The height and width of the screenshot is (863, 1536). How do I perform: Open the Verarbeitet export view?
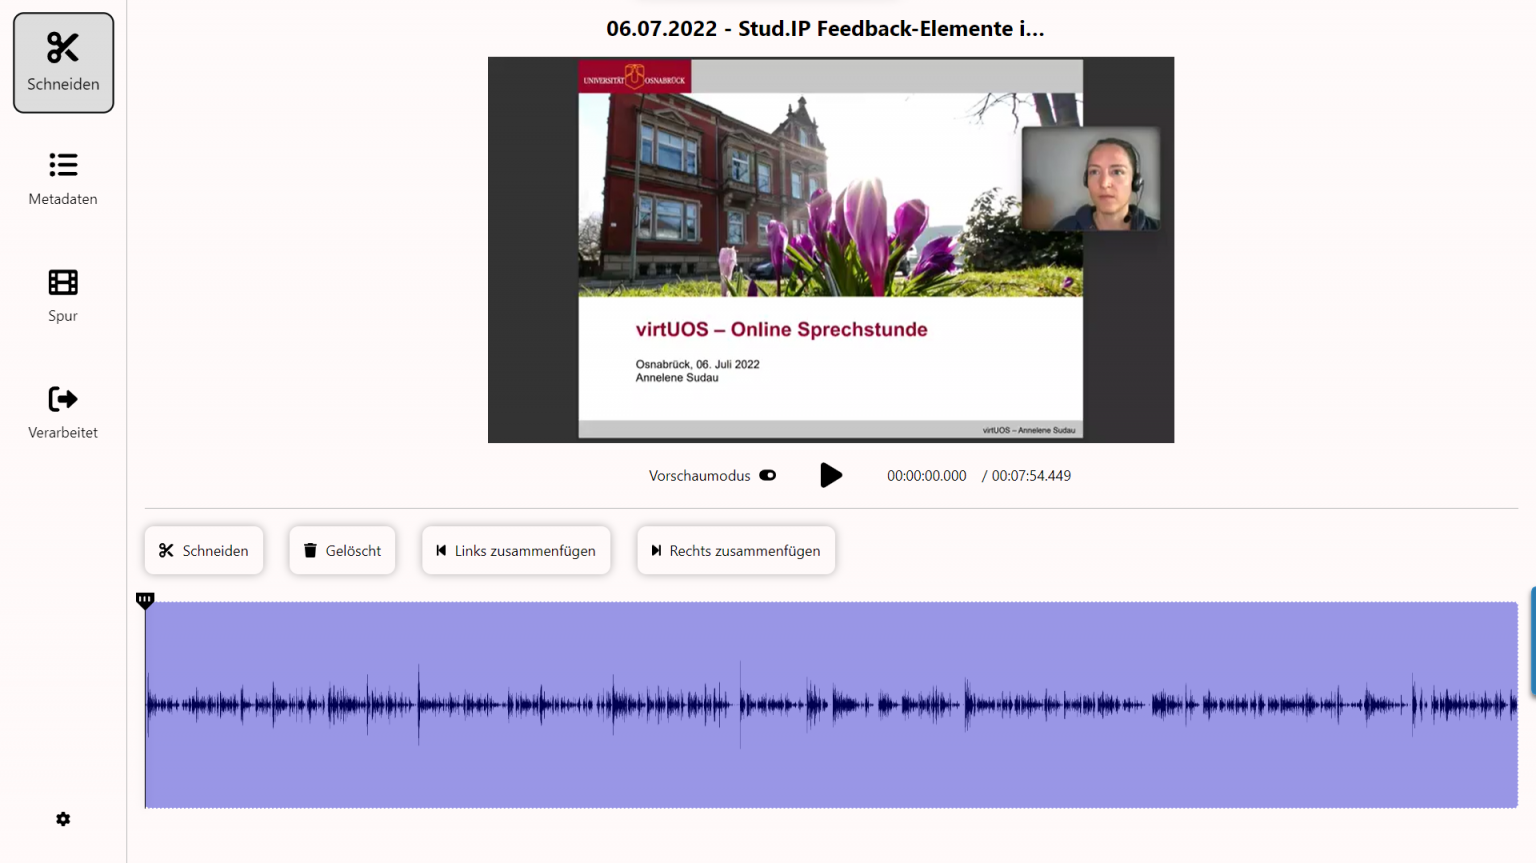pyautogui.click(x=62, y=413)
